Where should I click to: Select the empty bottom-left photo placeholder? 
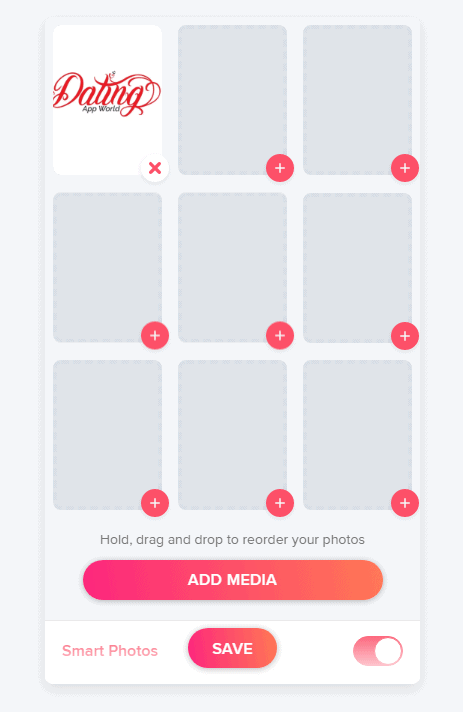pos(108,435)
